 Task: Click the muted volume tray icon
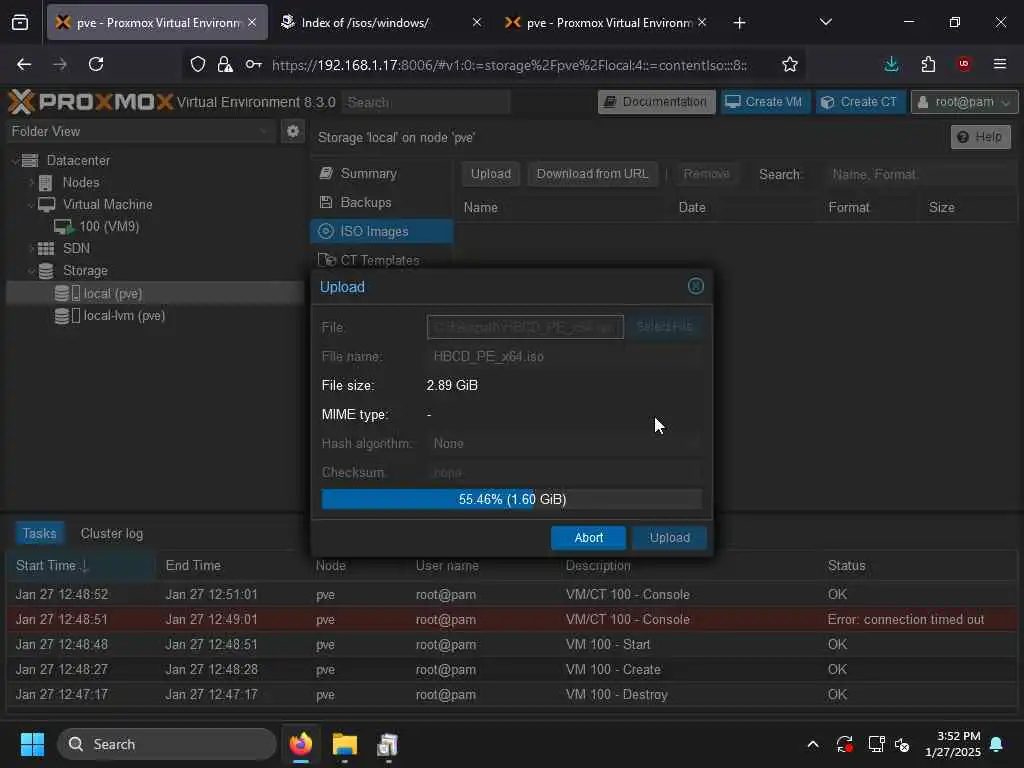pyautogui.click(x=902, y=744)
